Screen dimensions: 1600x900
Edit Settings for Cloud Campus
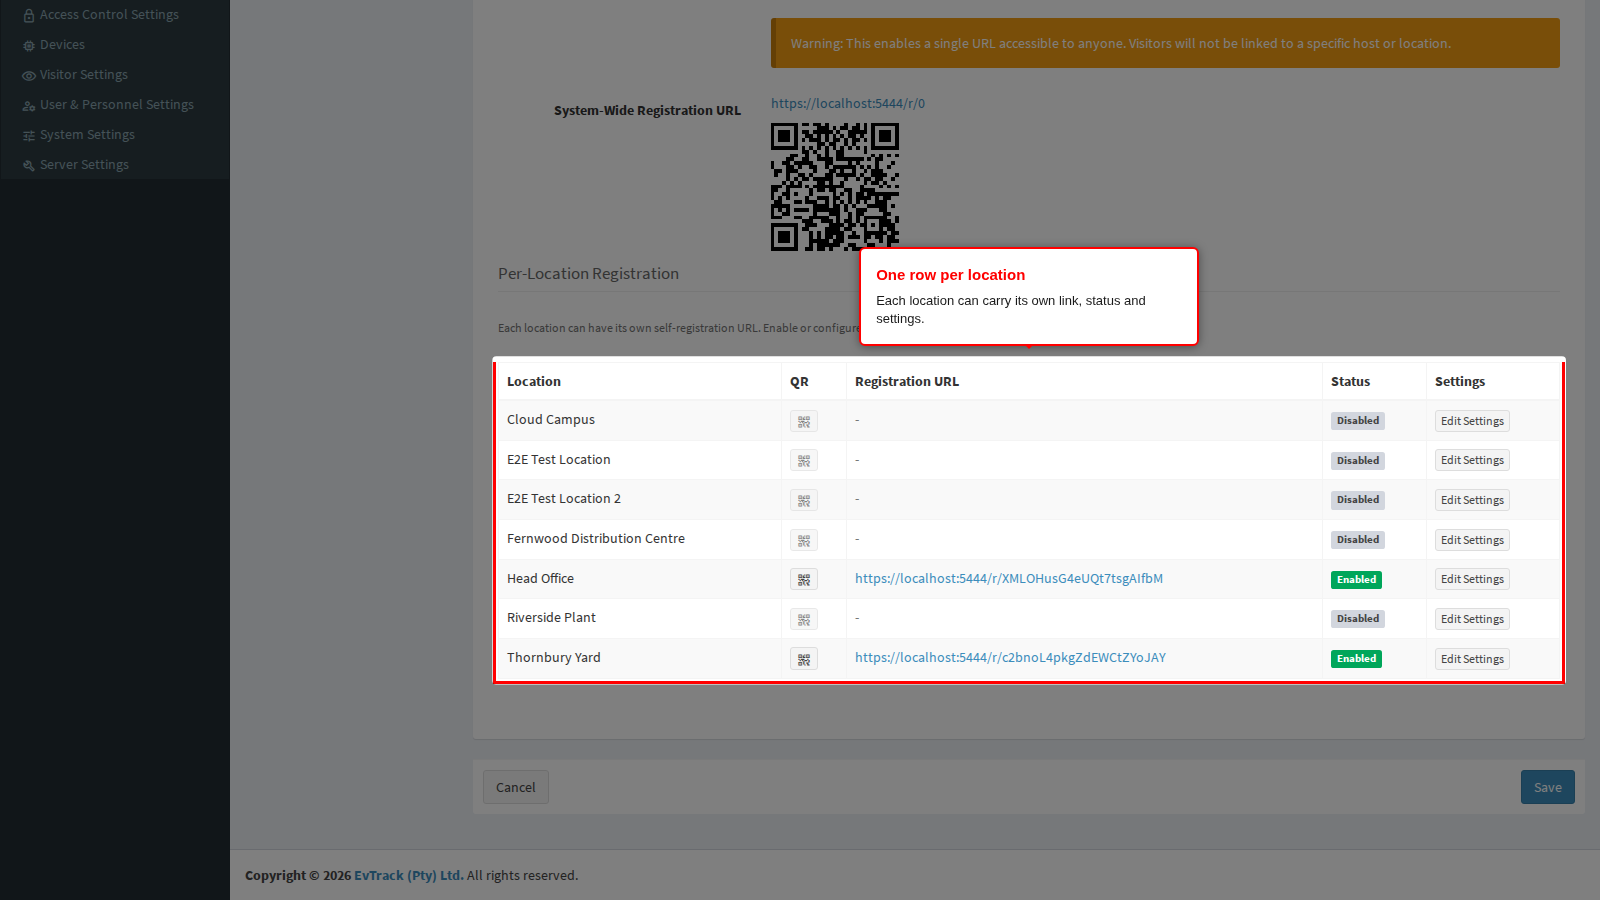tap(1472, 421)
